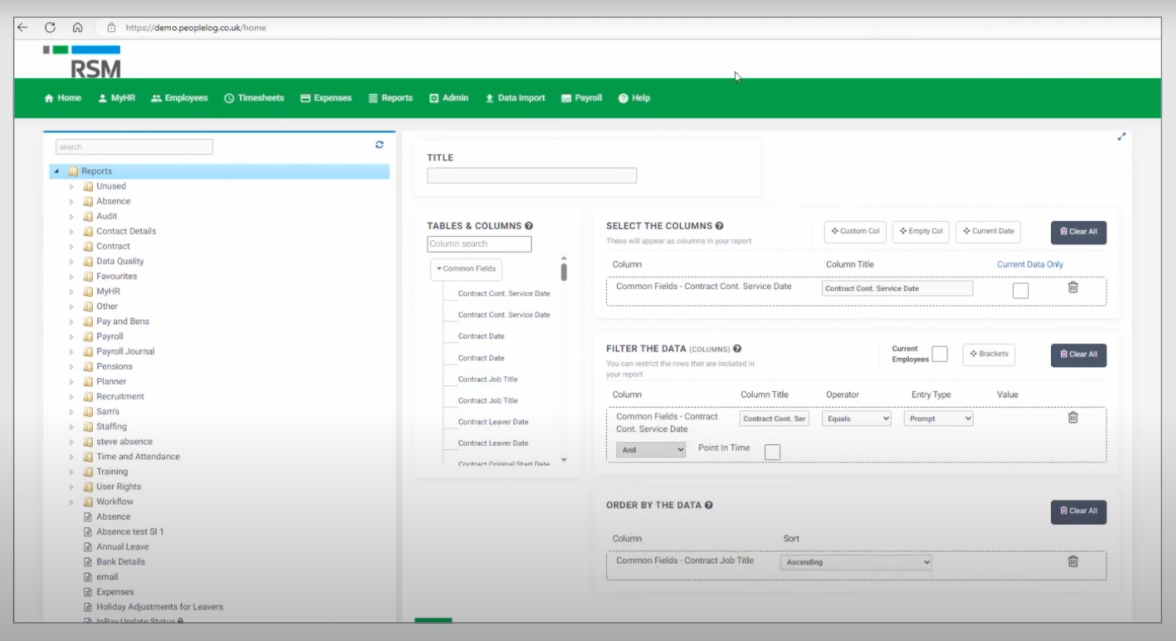This screenshot has height=641, width=1176.
Task: Click the RSM logo
Action: click(82, 61)
